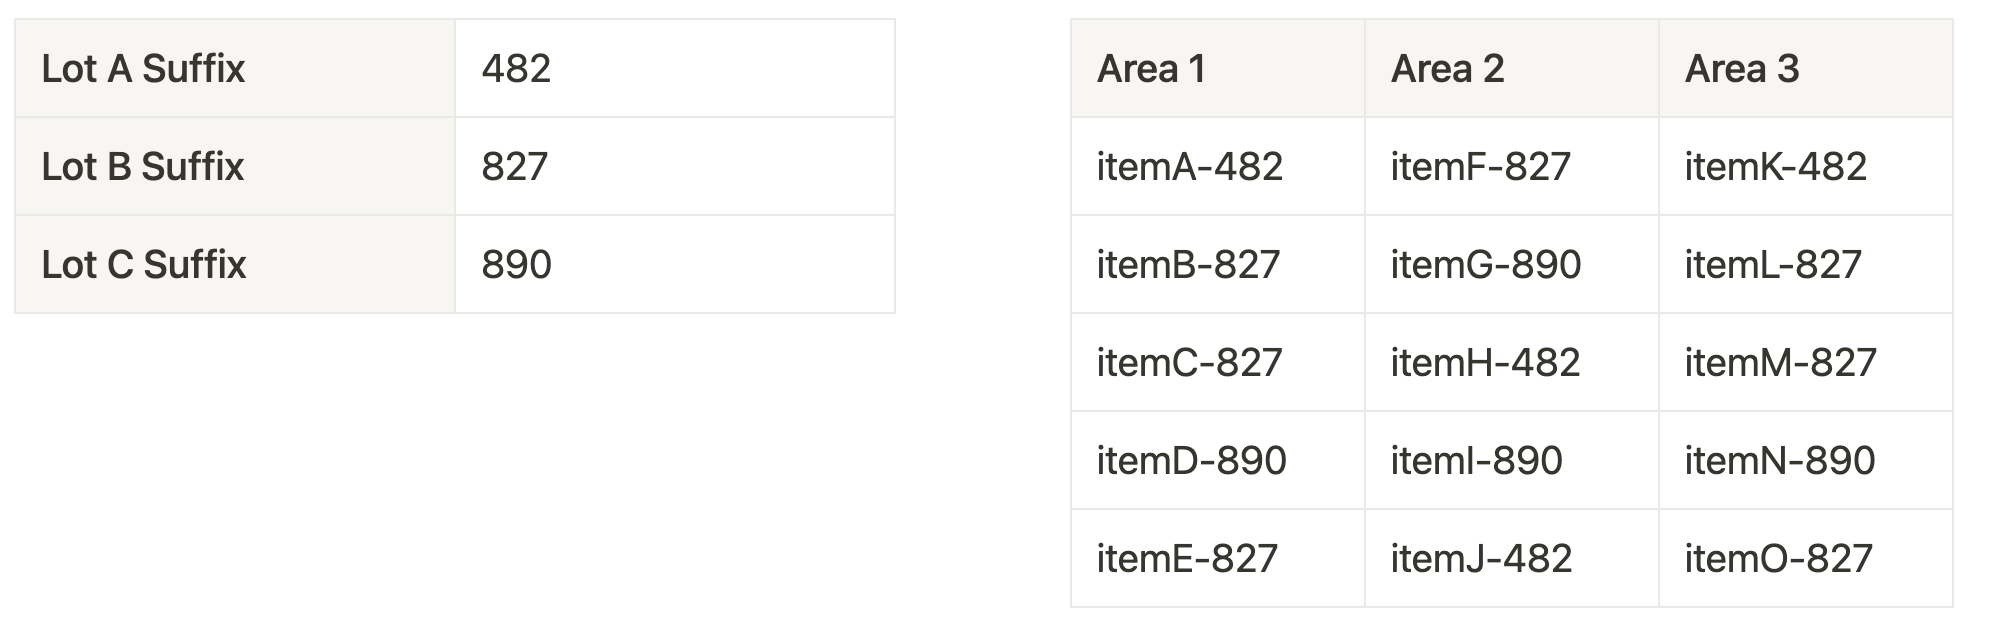Click the Area 2 column header
This screenshot has height=628, width=1992.
click(1512, 68)
